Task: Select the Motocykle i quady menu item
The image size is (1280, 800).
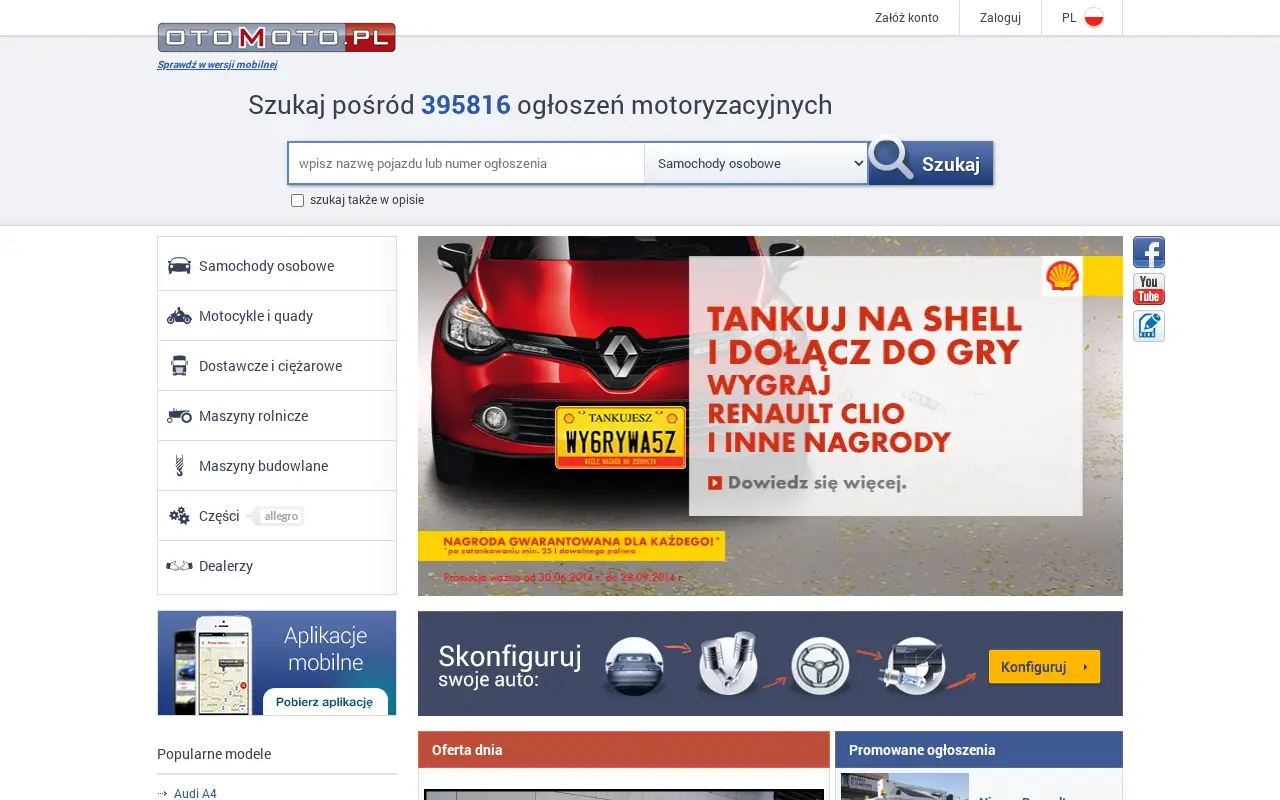Action: [277, 316]
